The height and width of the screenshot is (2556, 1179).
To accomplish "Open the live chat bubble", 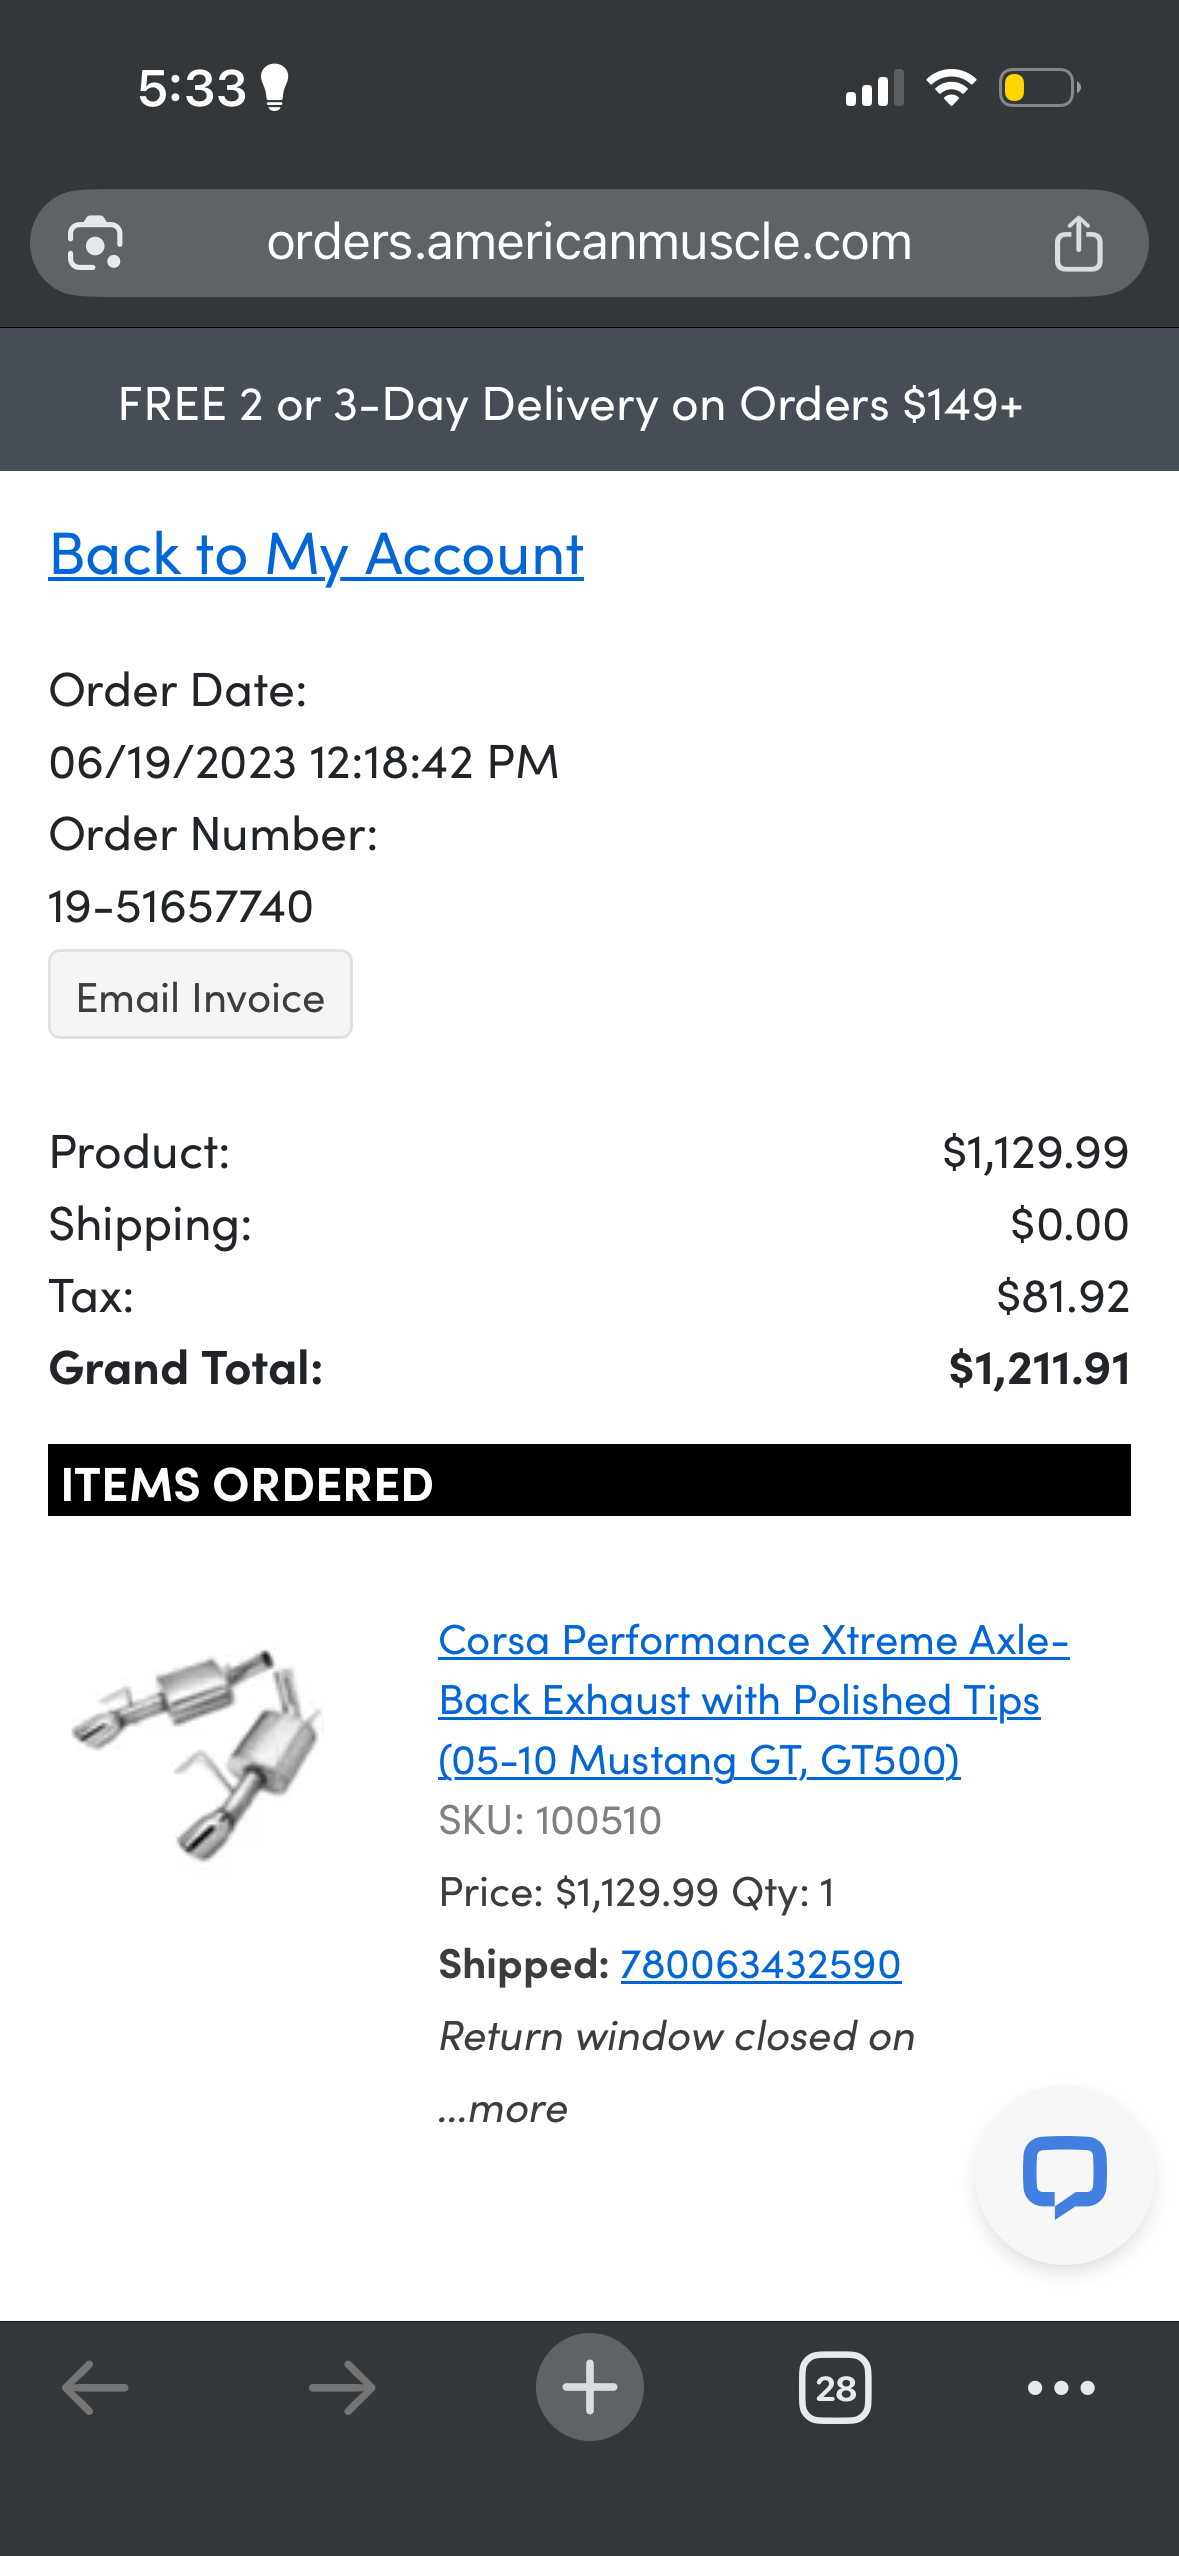I will pyautogui.click(x=1064, y=2176).
